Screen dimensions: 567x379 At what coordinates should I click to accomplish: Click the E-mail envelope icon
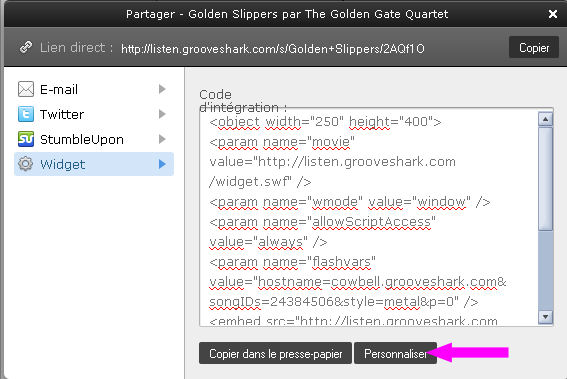click(26, 89)
